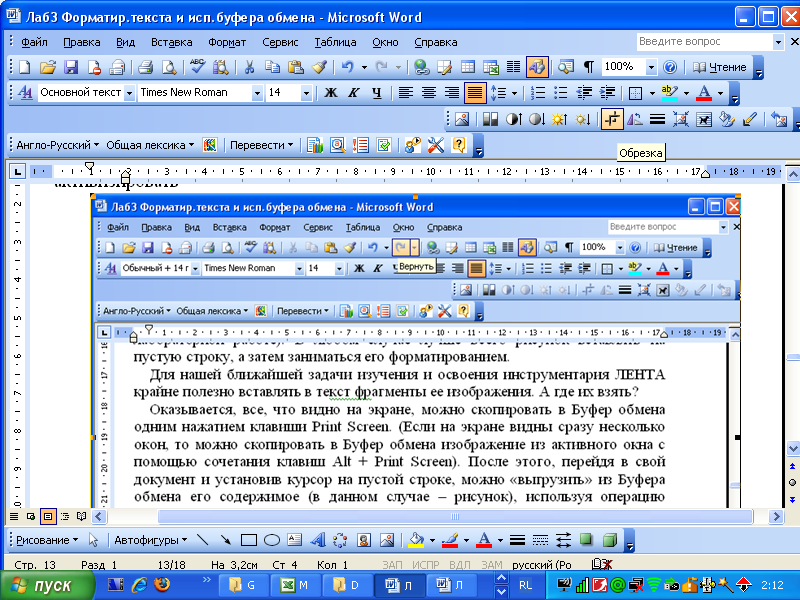Insert an Excel worksheet
Image resolution: width=800 pixels, height=600 pixels.
coord(491,67)
